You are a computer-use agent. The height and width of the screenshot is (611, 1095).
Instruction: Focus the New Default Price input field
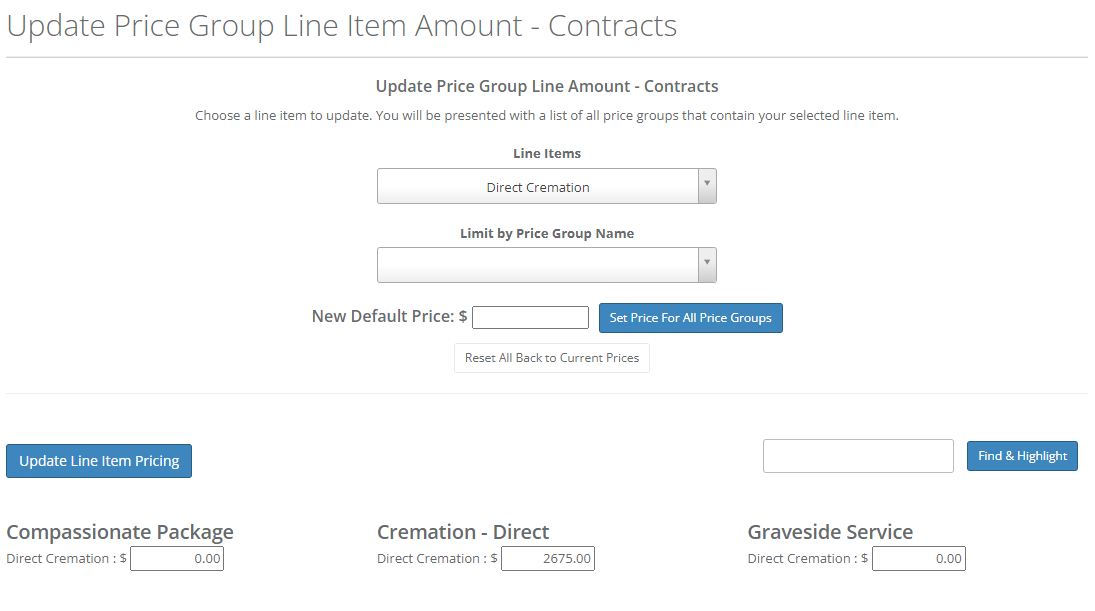(530, 317)
